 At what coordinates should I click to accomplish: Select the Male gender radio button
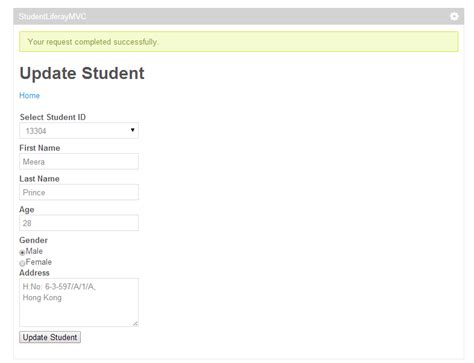(x=22, y=252)
